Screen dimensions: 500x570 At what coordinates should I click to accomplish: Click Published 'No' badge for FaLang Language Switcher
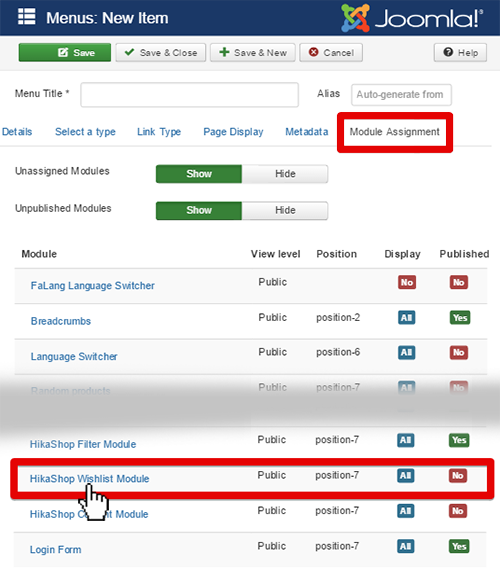tap(459, 282)
